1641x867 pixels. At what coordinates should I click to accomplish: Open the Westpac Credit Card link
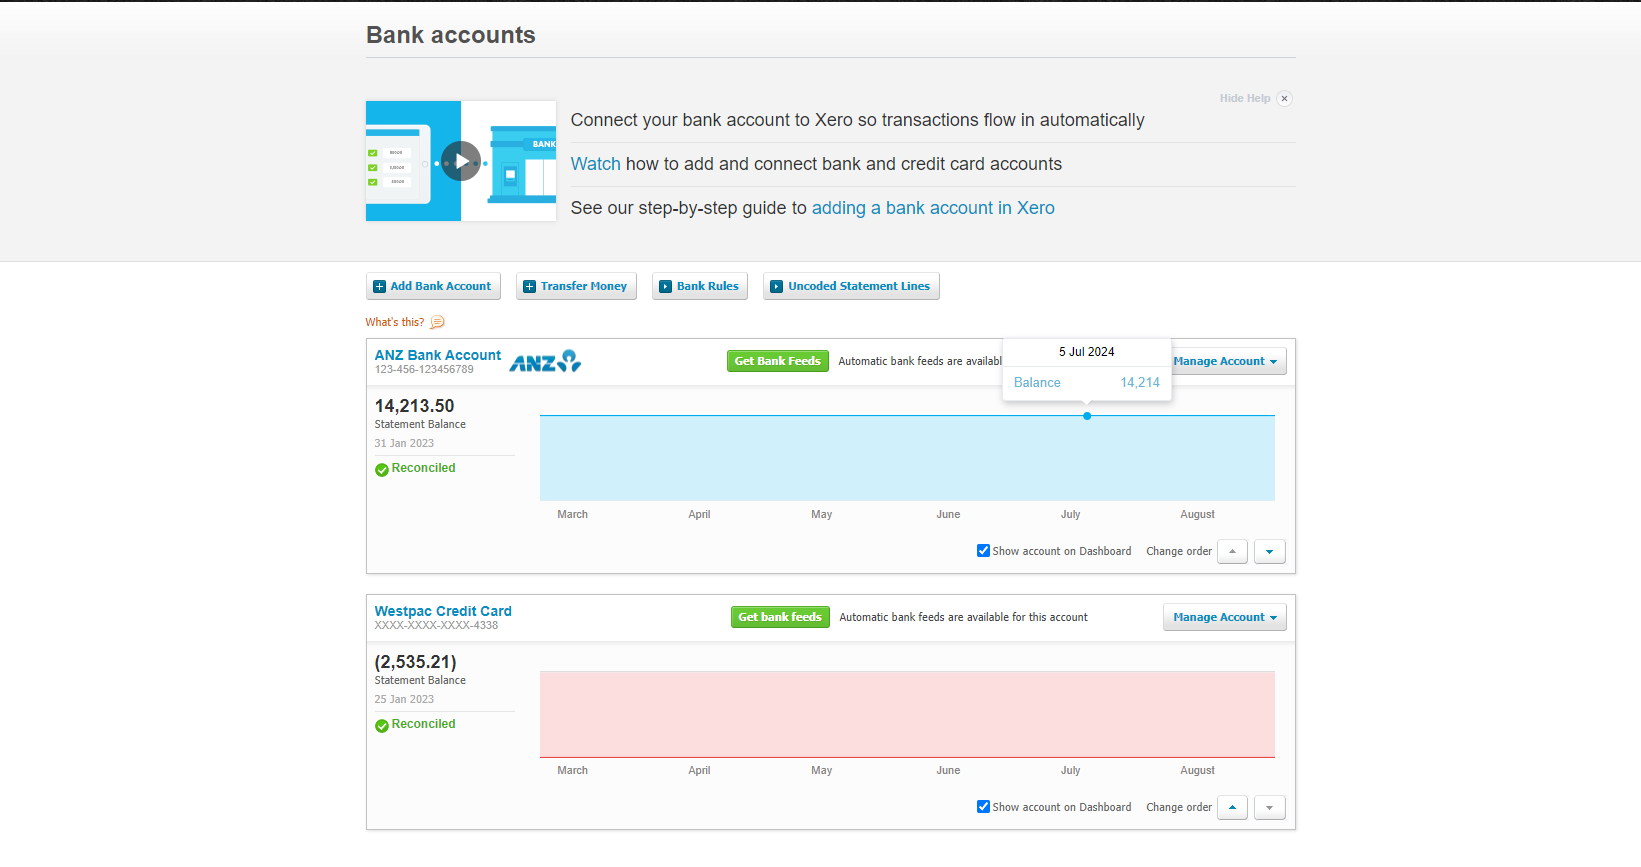(443, 611)
